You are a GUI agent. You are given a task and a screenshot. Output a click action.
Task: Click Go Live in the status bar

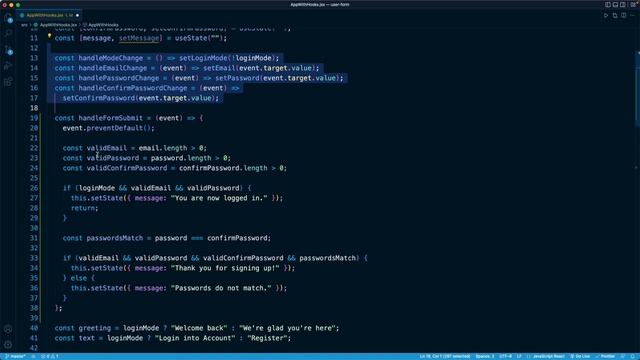tap(580, 356)
